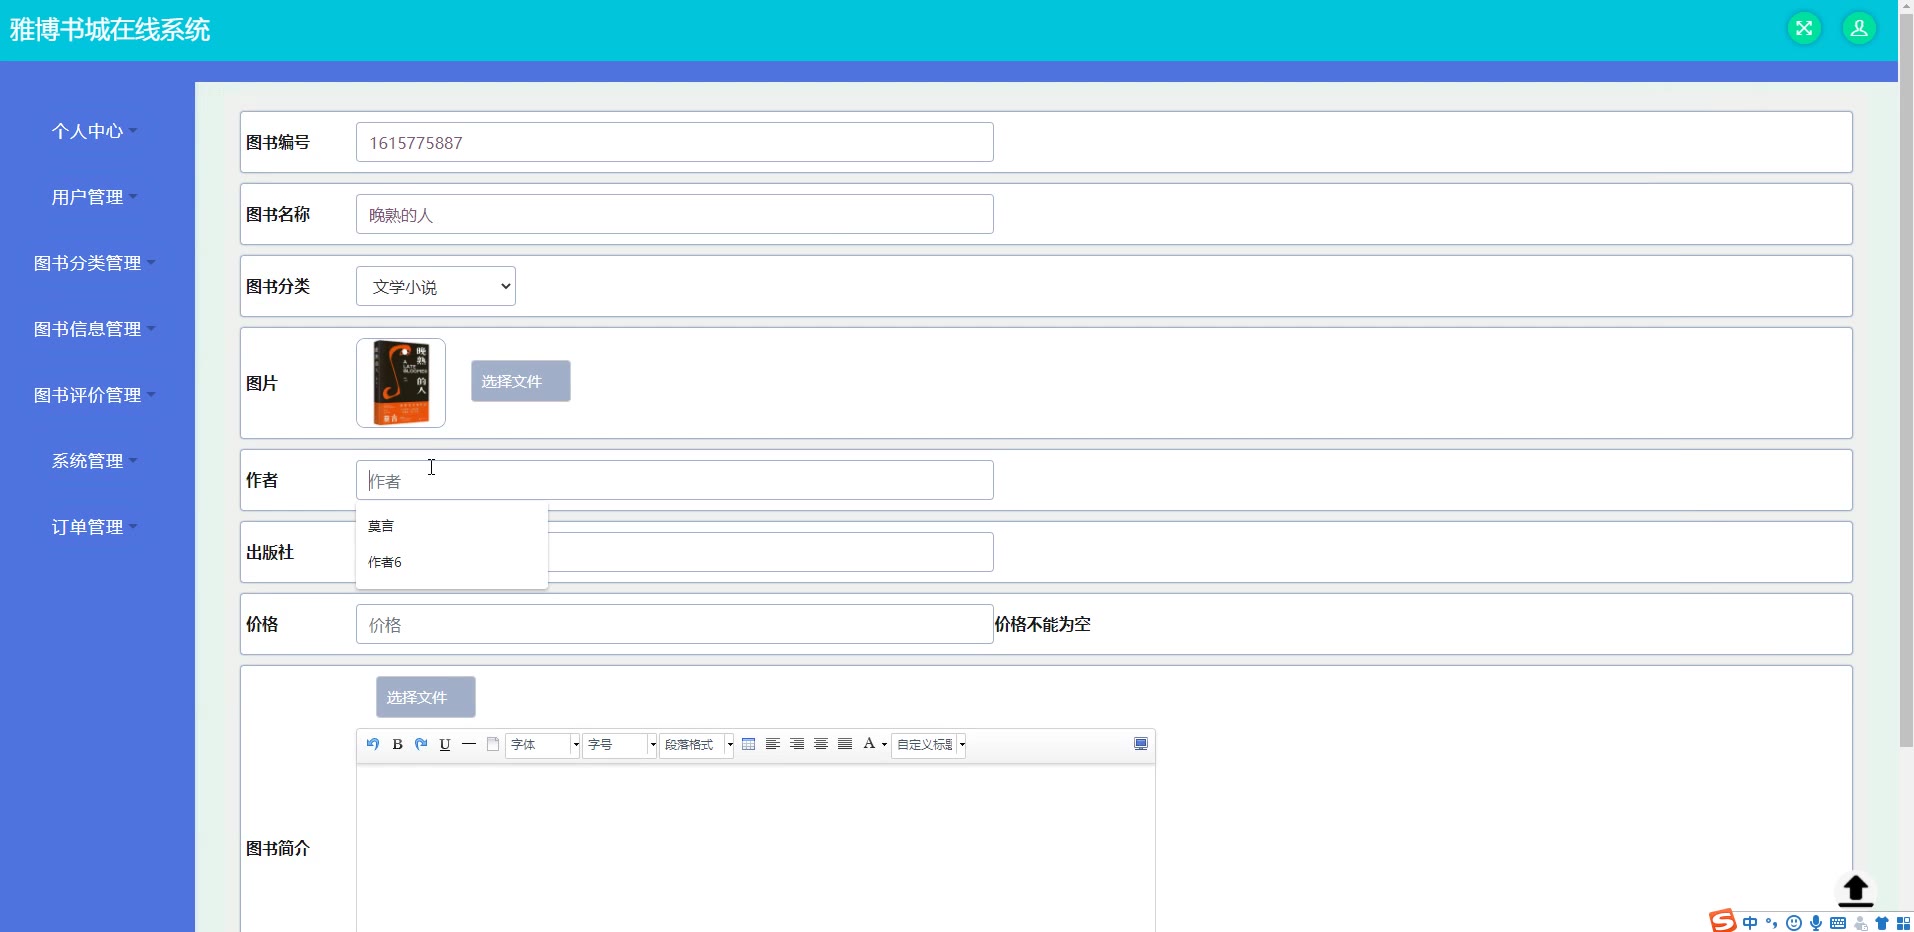Insert a horizontal rule from editor toolbar
Viewport: 1914px width, 932px height.
(469, 744)
